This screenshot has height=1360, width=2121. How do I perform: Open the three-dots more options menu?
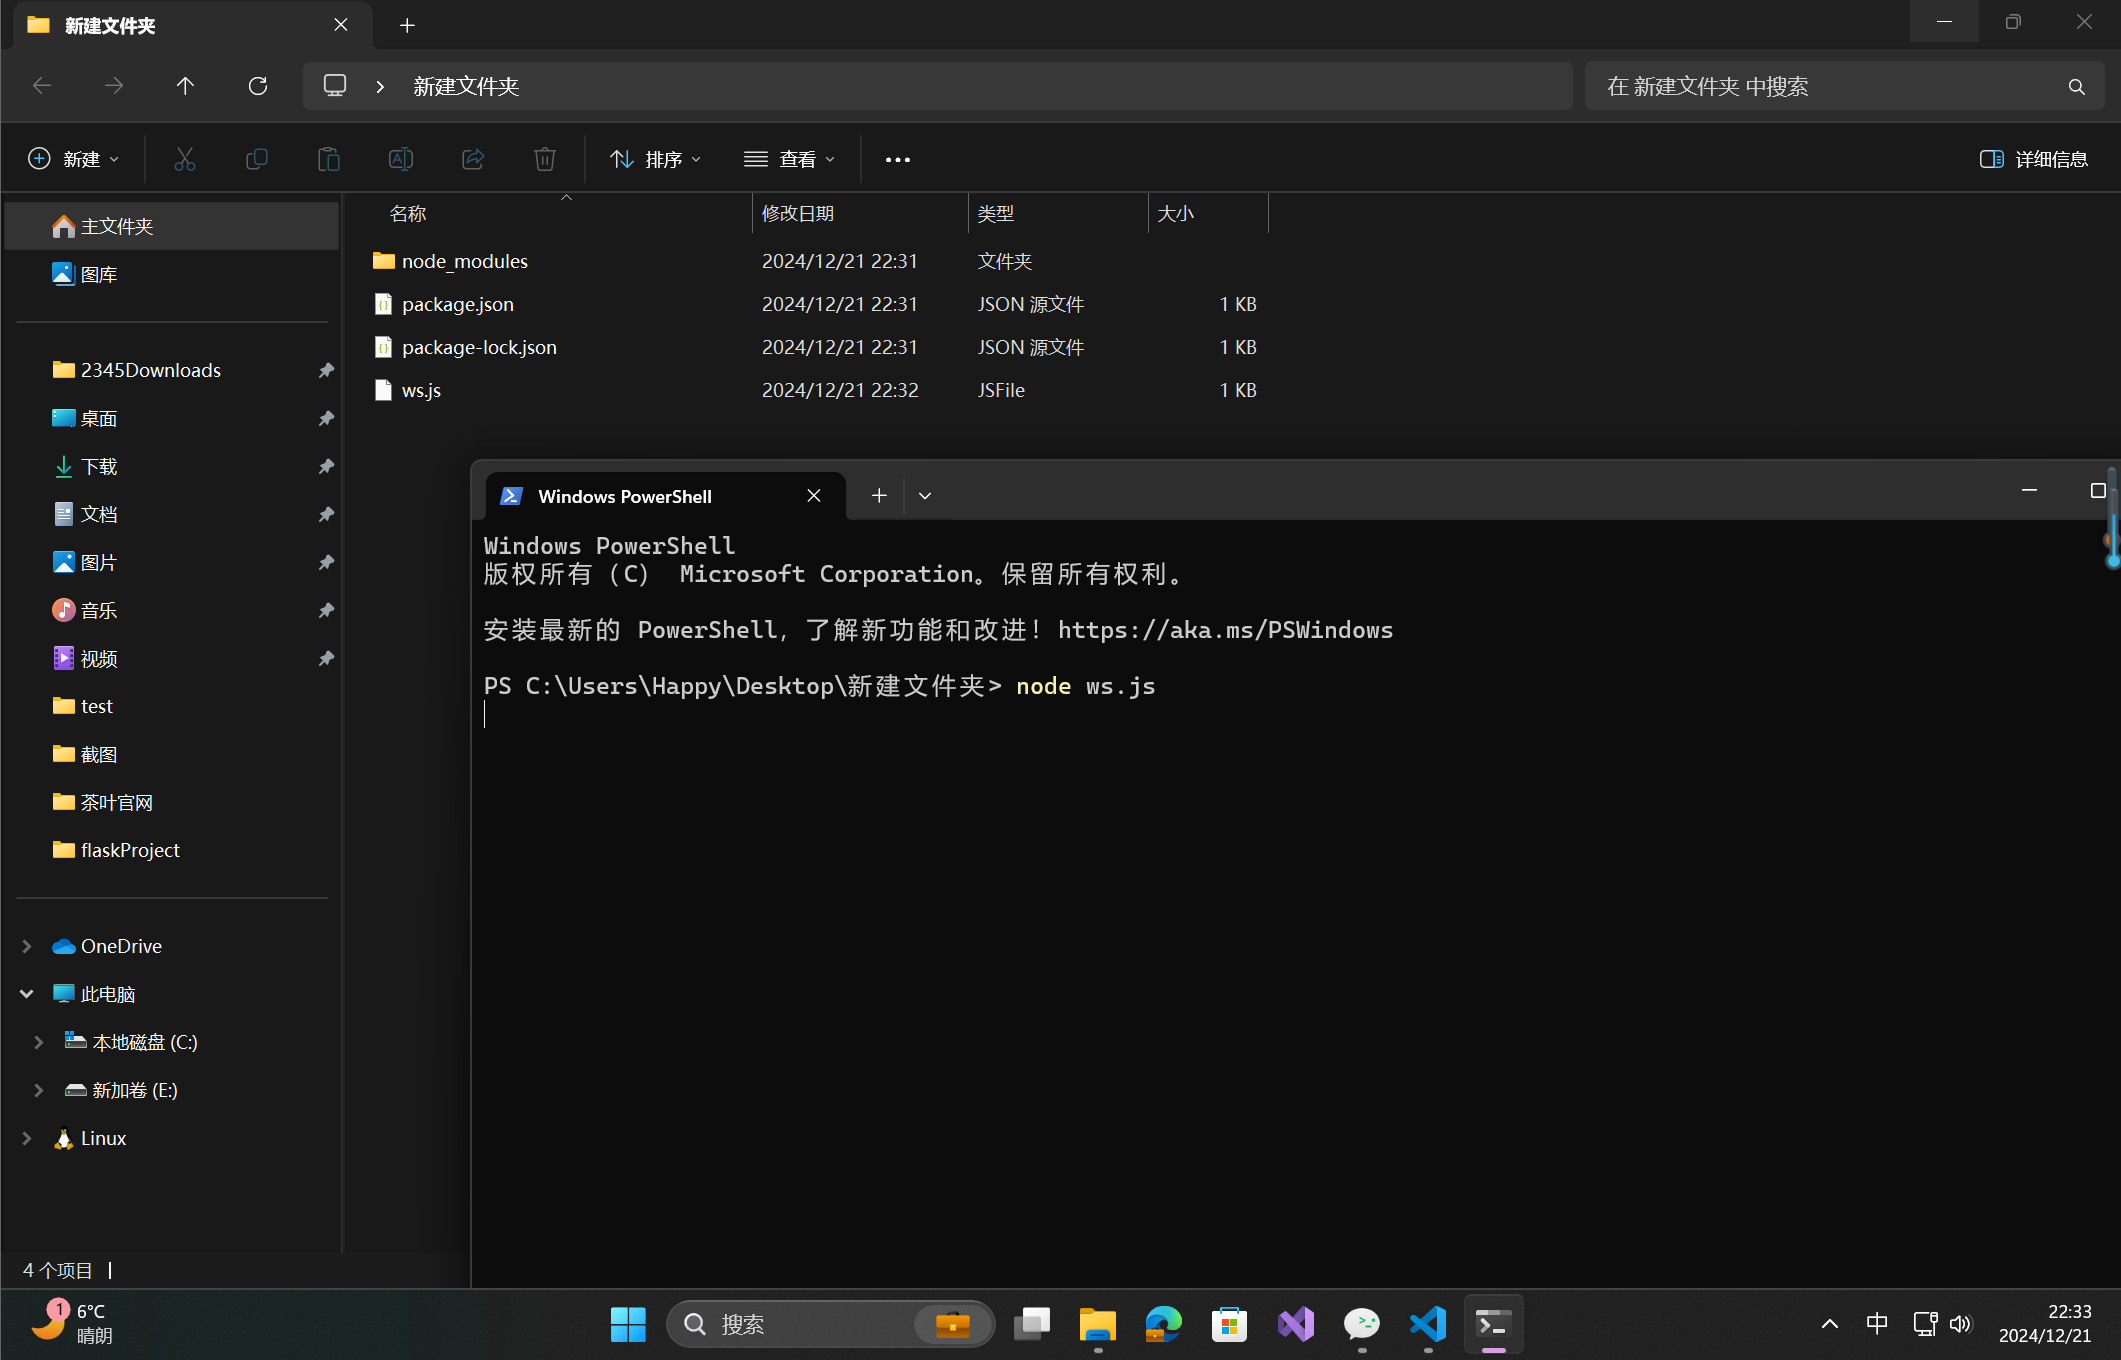(897, 159)
